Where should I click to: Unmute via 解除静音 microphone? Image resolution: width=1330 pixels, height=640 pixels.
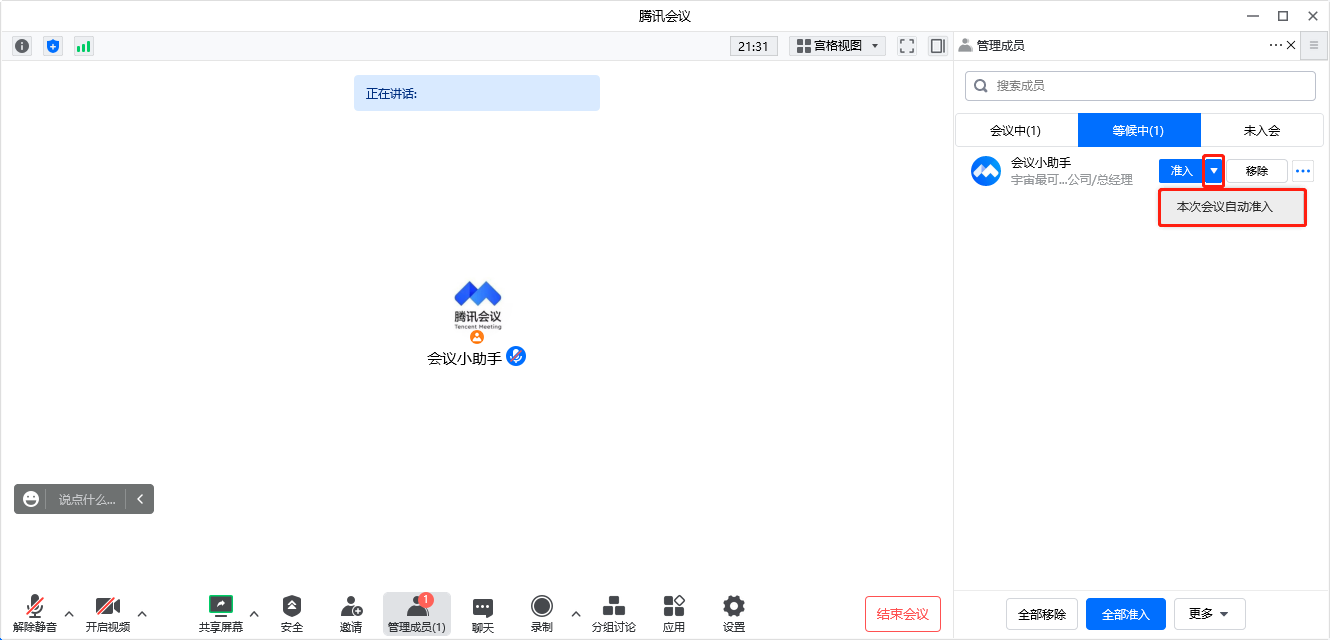point(35,614)
